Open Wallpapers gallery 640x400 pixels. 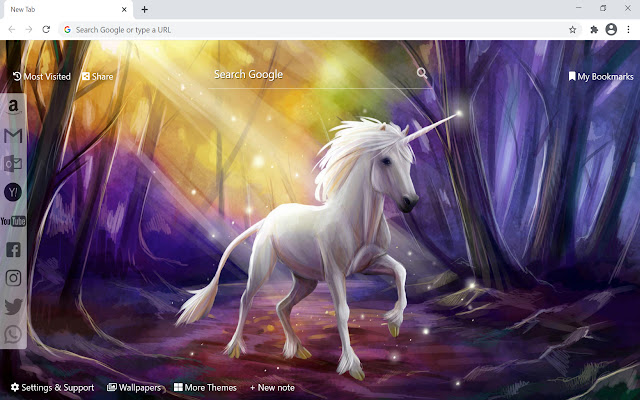134,387
